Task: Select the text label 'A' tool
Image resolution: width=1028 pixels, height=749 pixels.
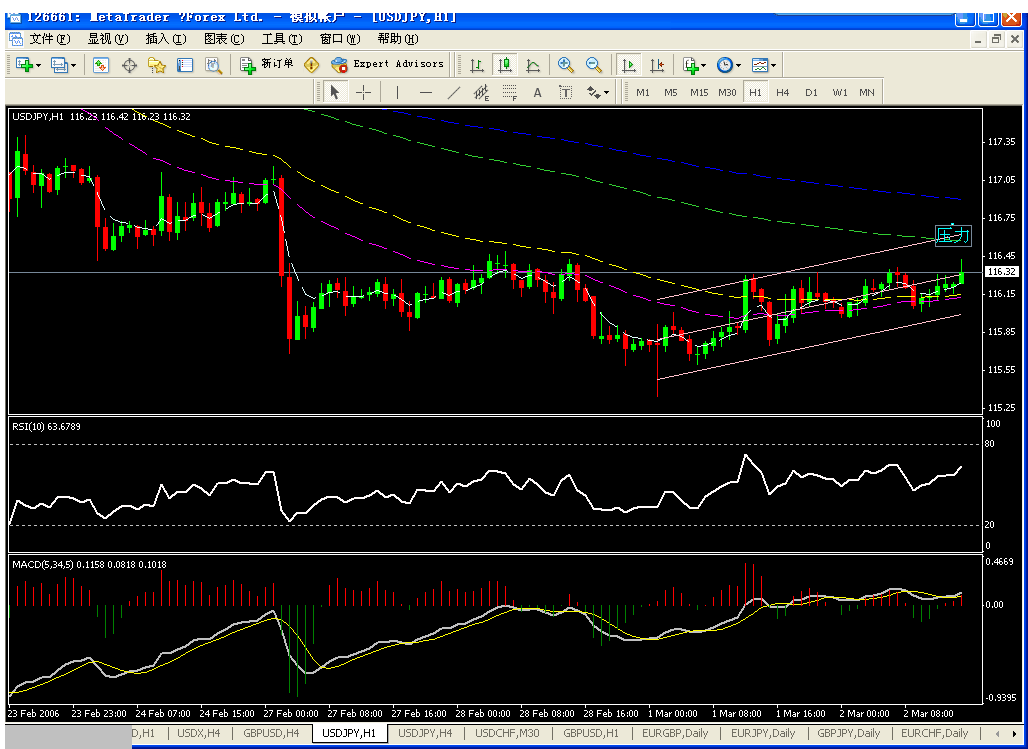Action: point(537,93)
